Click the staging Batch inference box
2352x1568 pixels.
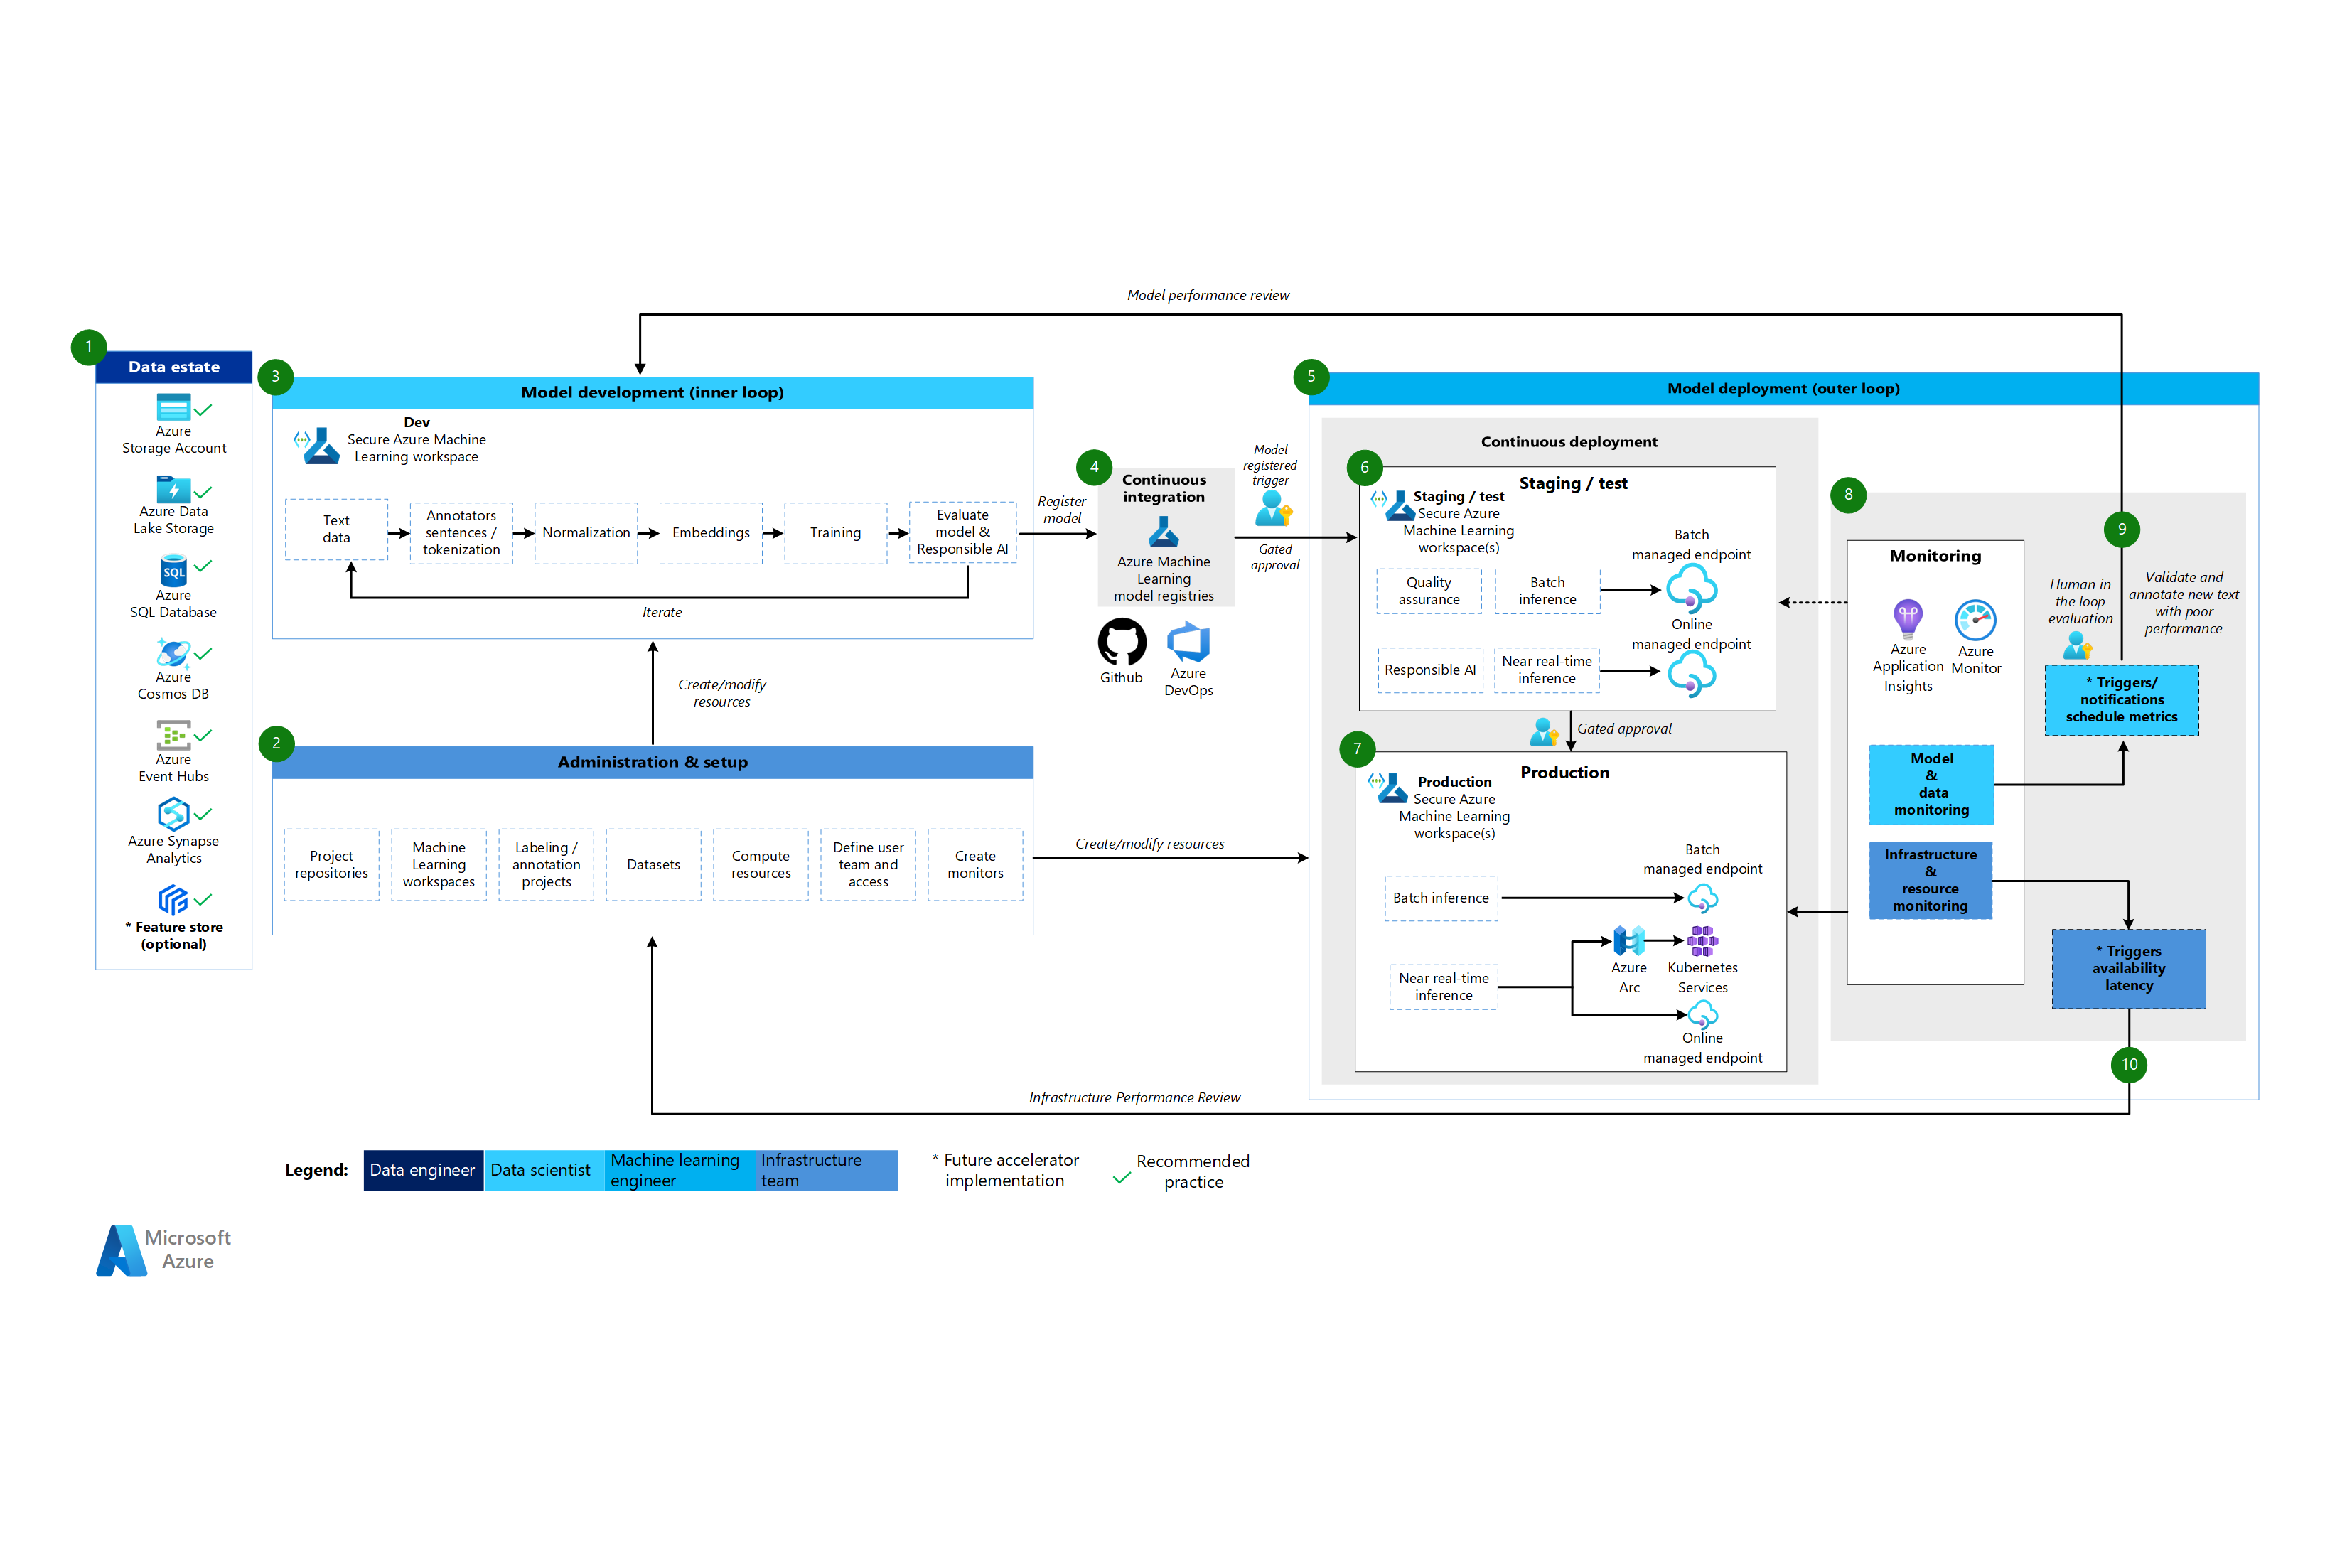(1547, 591)
